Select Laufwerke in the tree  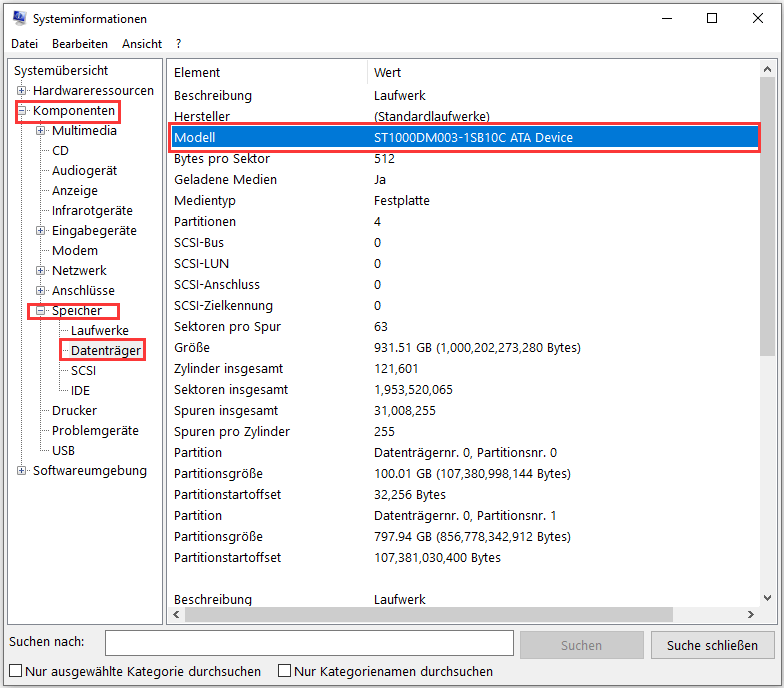click(x=99, y=331)
